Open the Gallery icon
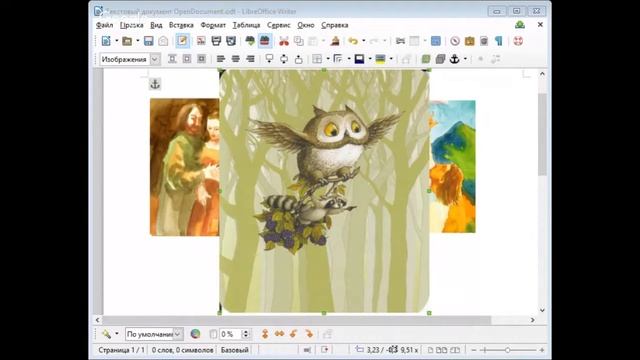This screenshot has width=640, height=360. [x=469, y=41]
